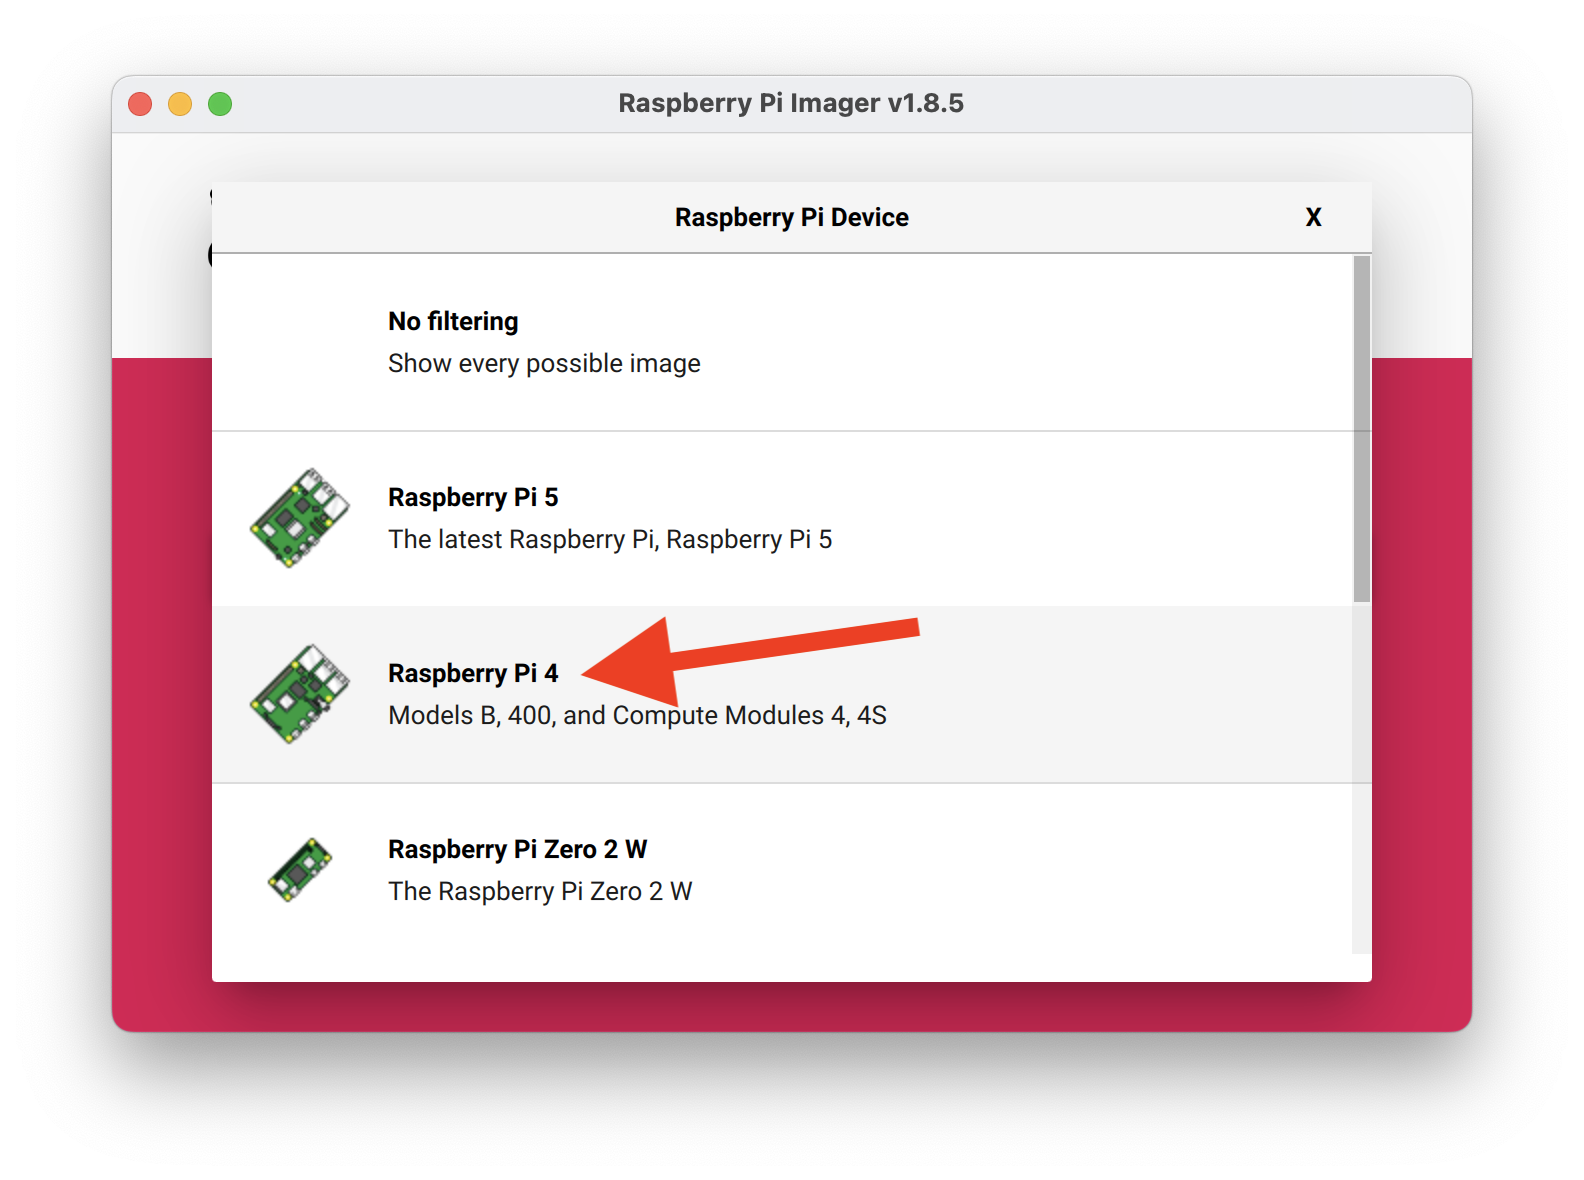Click the red close window button
Viewport: 1584px width, 1180px height.
[x=140, y=104]
